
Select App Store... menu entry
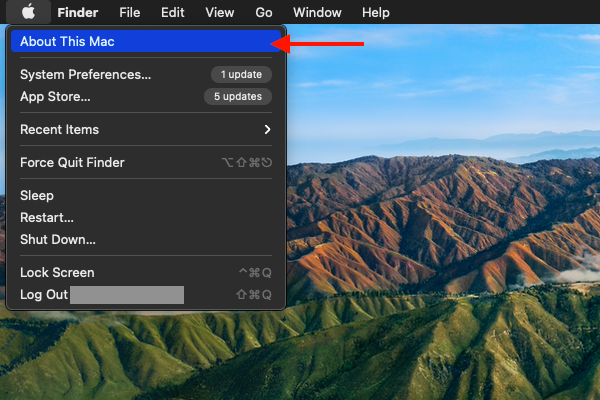point(146,96)
